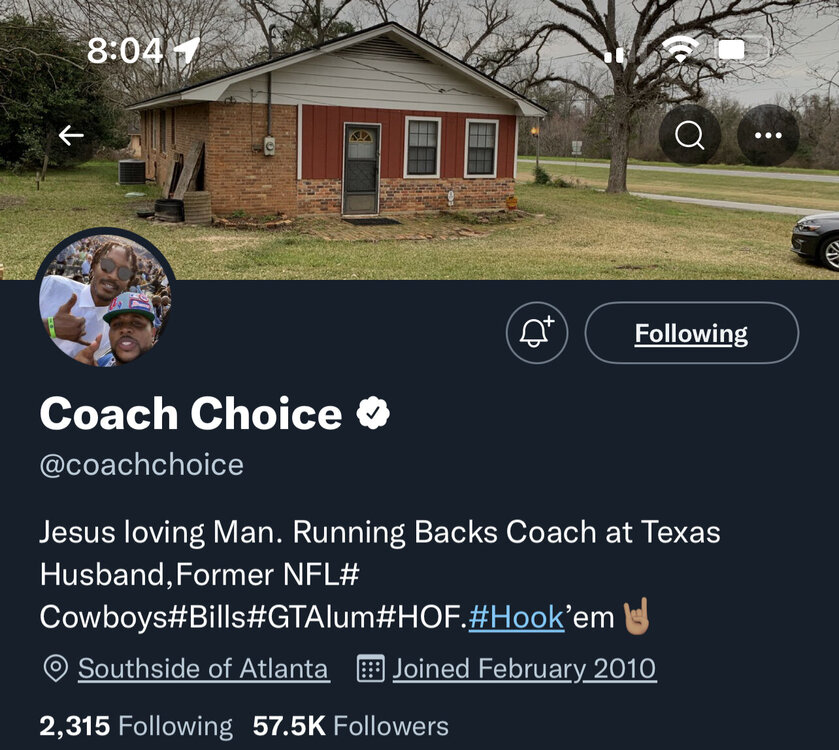This screenshot has height=750, width=839.
Task: Open the Southside of Atlanta location link
Action: (203, 668)
